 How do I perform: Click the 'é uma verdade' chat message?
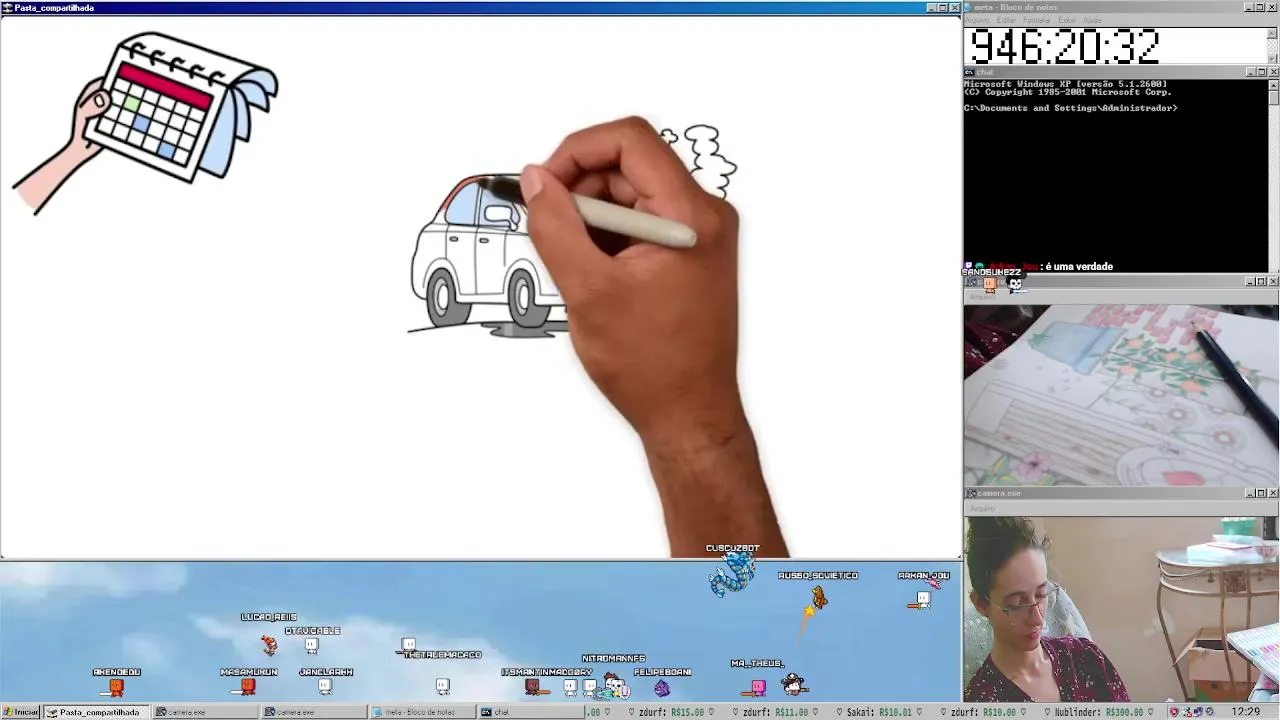1080,267
